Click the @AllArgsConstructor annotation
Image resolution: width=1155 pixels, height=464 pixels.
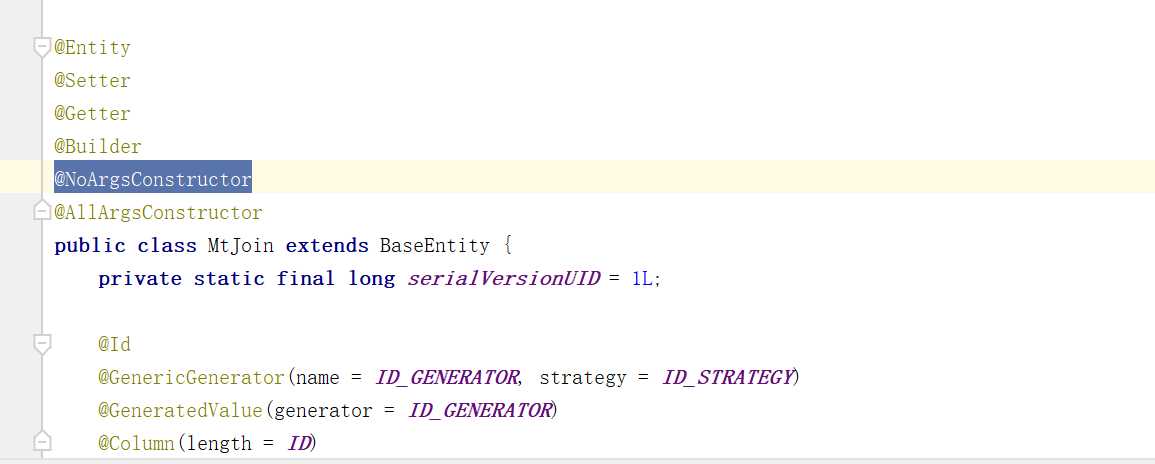[158, 213]
